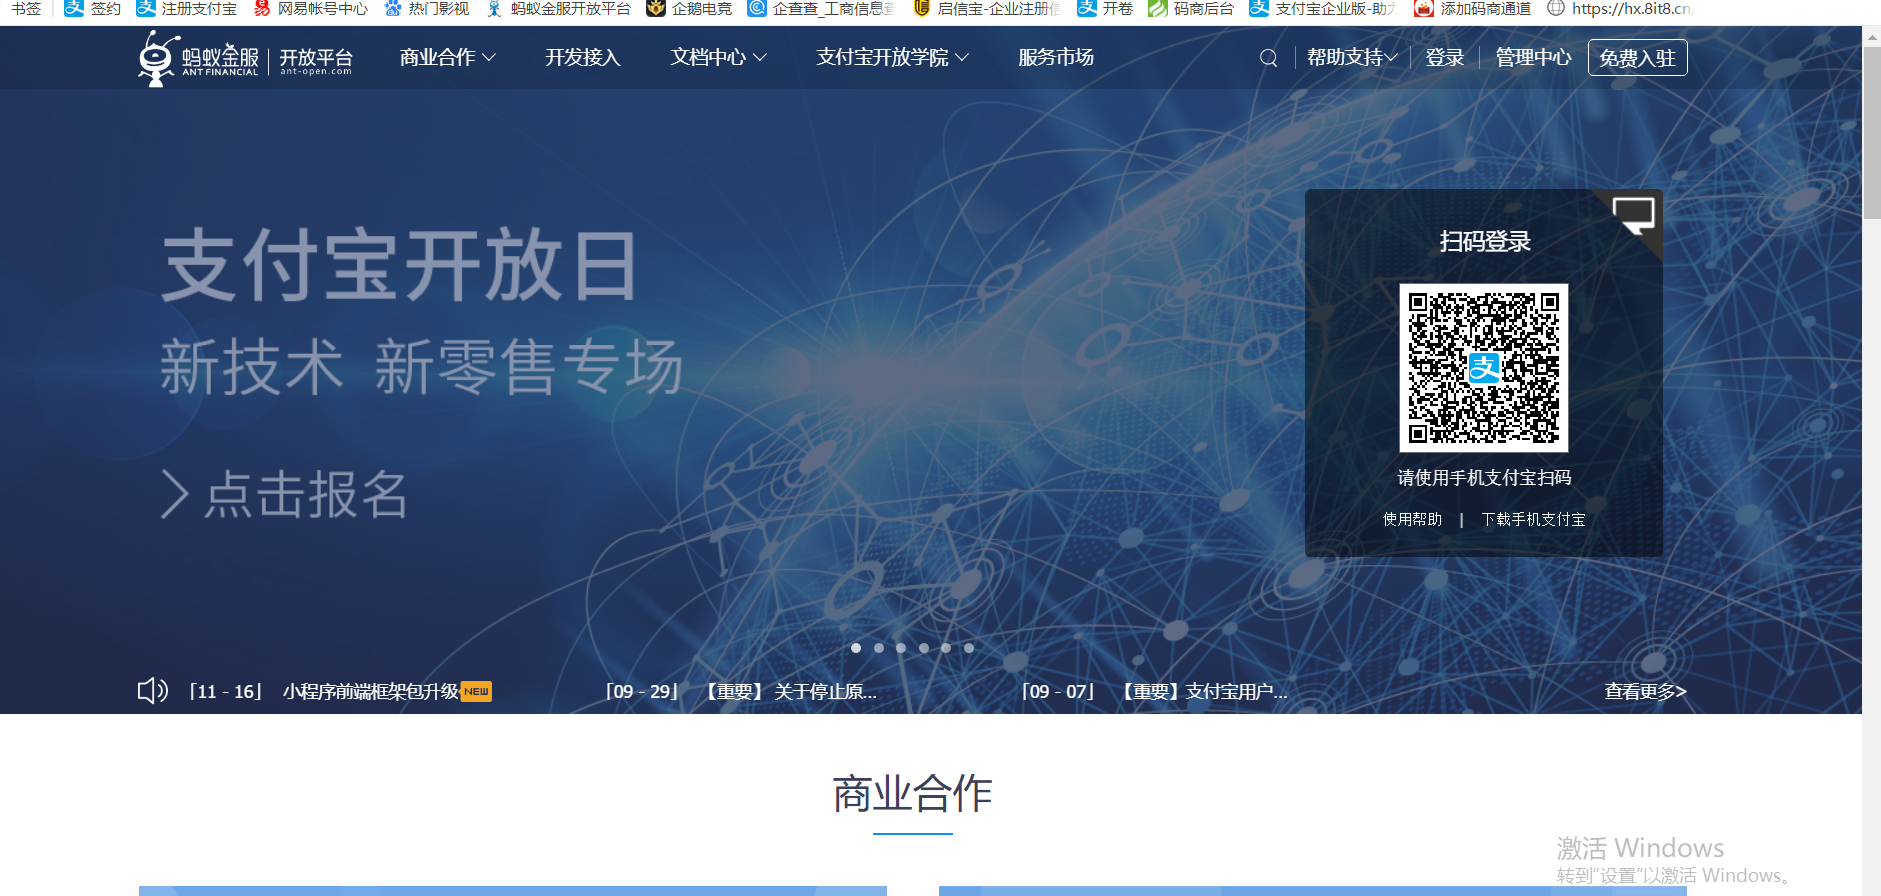Click the page vertical scrollbar thumb

pyautogui.click(x=1872, y=132)
